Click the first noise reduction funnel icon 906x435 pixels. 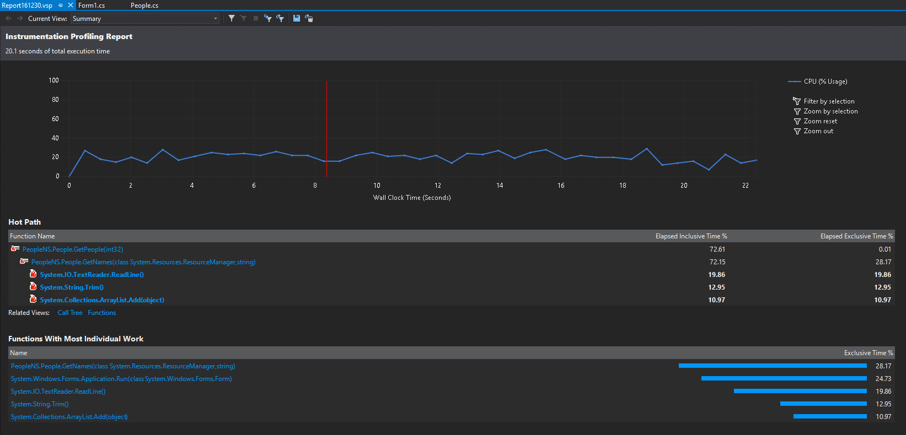tap(268, 18)
